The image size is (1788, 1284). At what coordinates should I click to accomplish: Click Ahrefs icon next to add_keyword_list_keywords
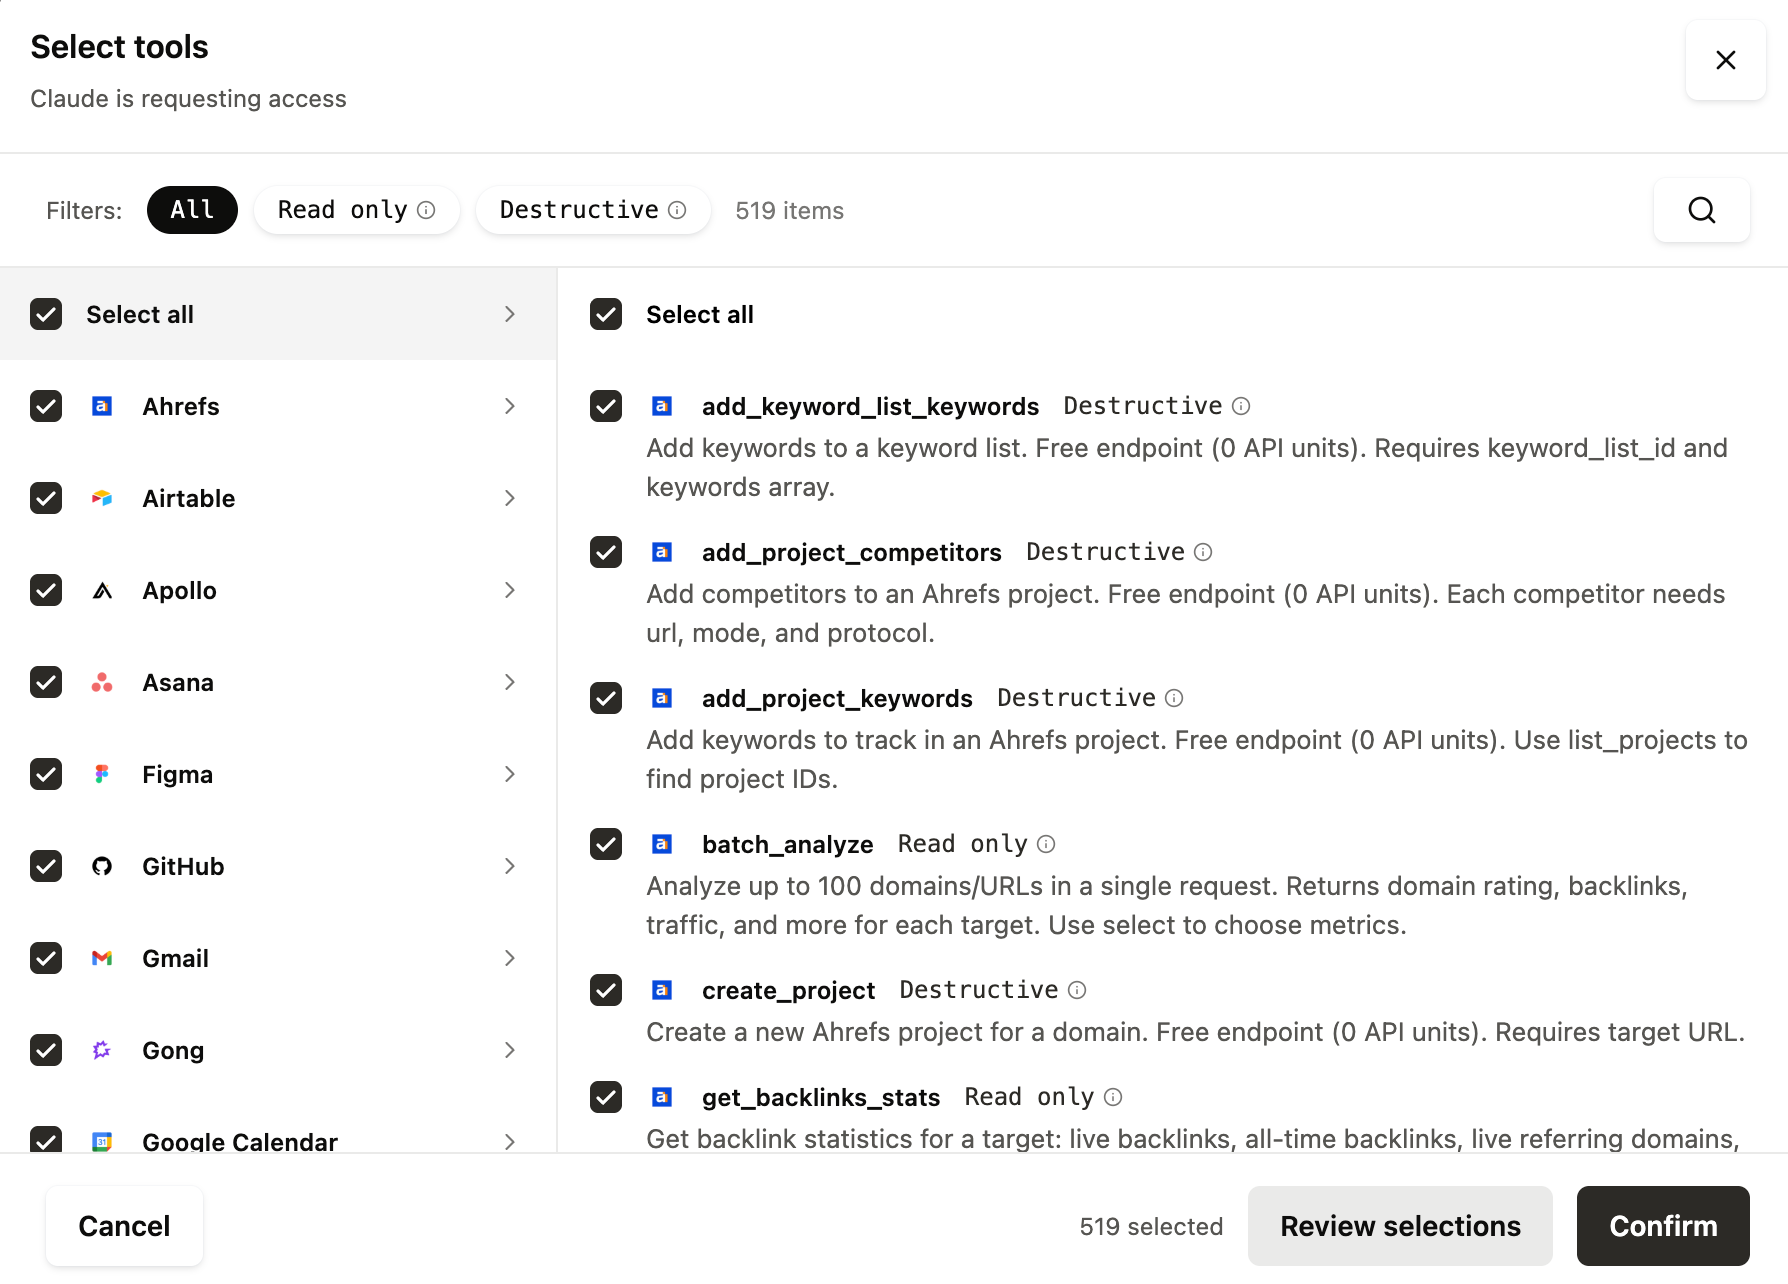pyautogui.click(x=662, y=406)
